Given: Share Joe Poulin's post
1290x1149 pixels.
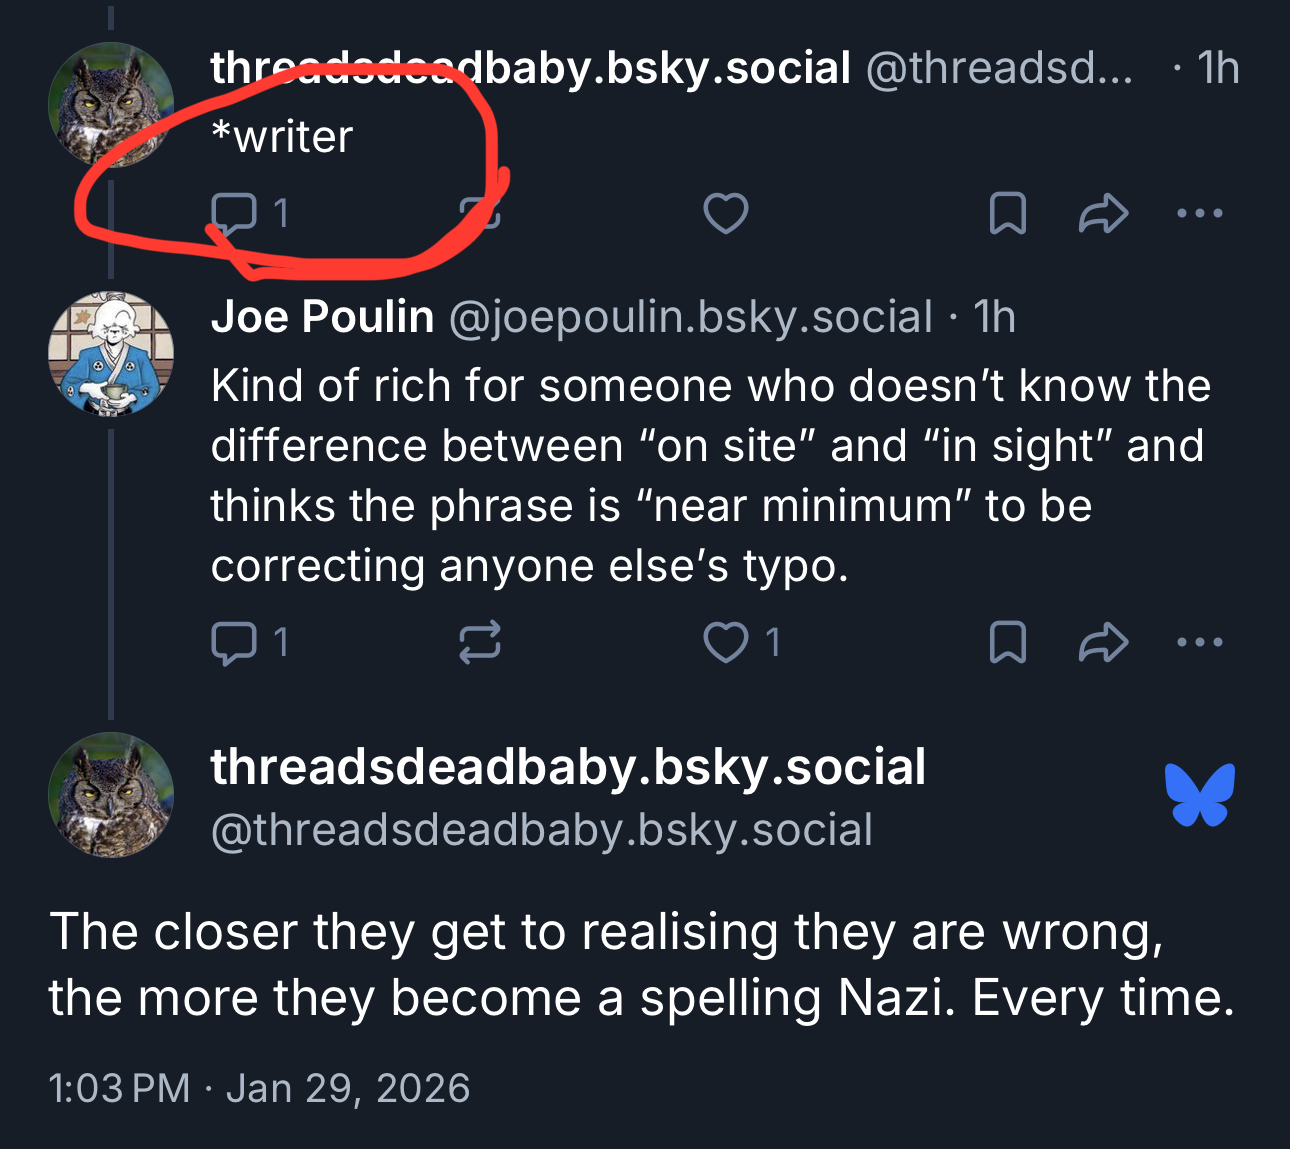Looking at the screenshot, I should coord(1103,642).
